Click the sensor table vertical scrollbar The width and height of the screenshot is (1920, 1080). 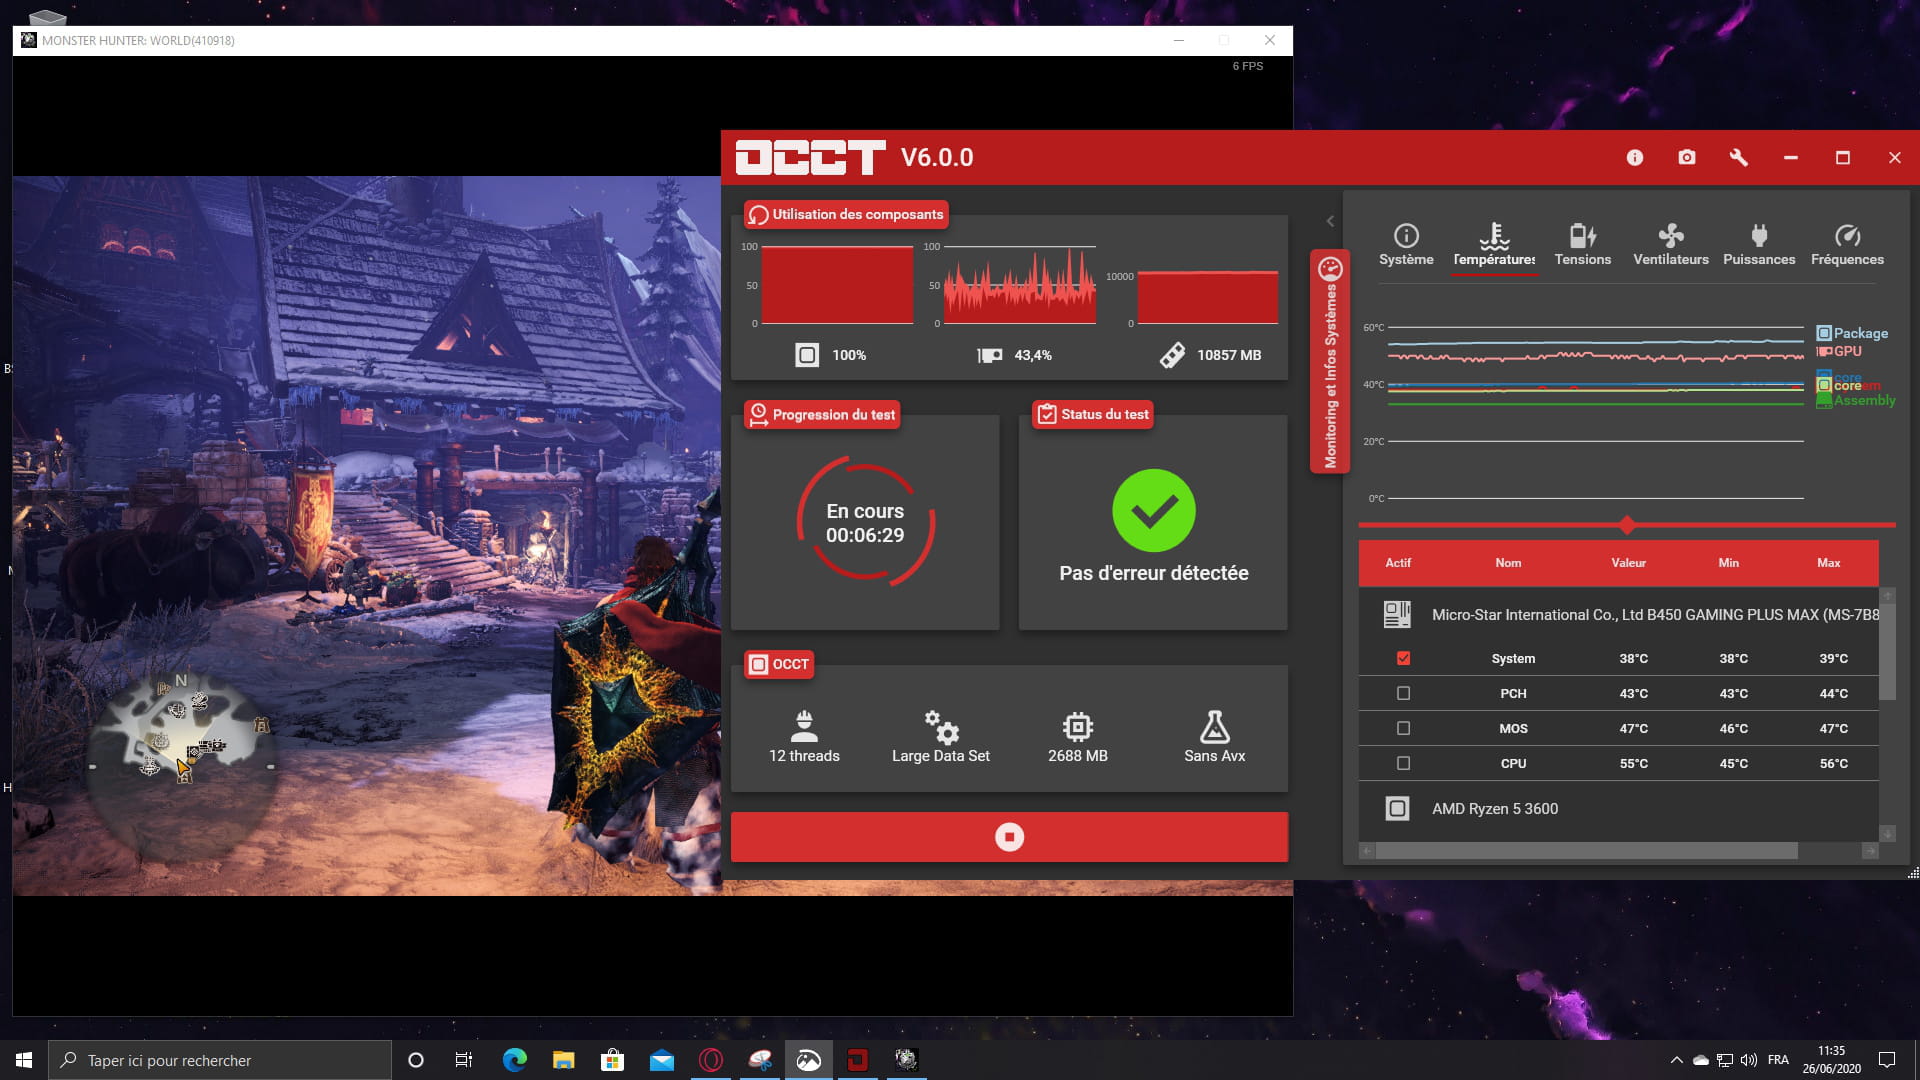(x=1887, y=650)
